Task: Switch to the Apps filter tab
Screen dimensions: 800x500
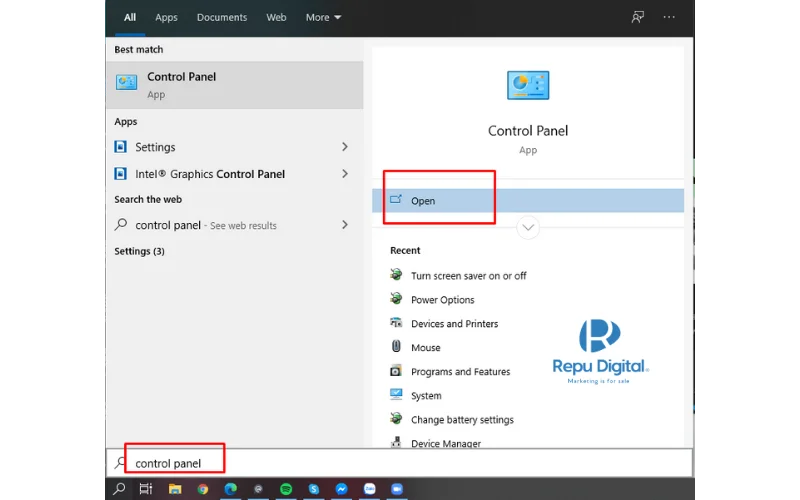Action: coord(166,17)
